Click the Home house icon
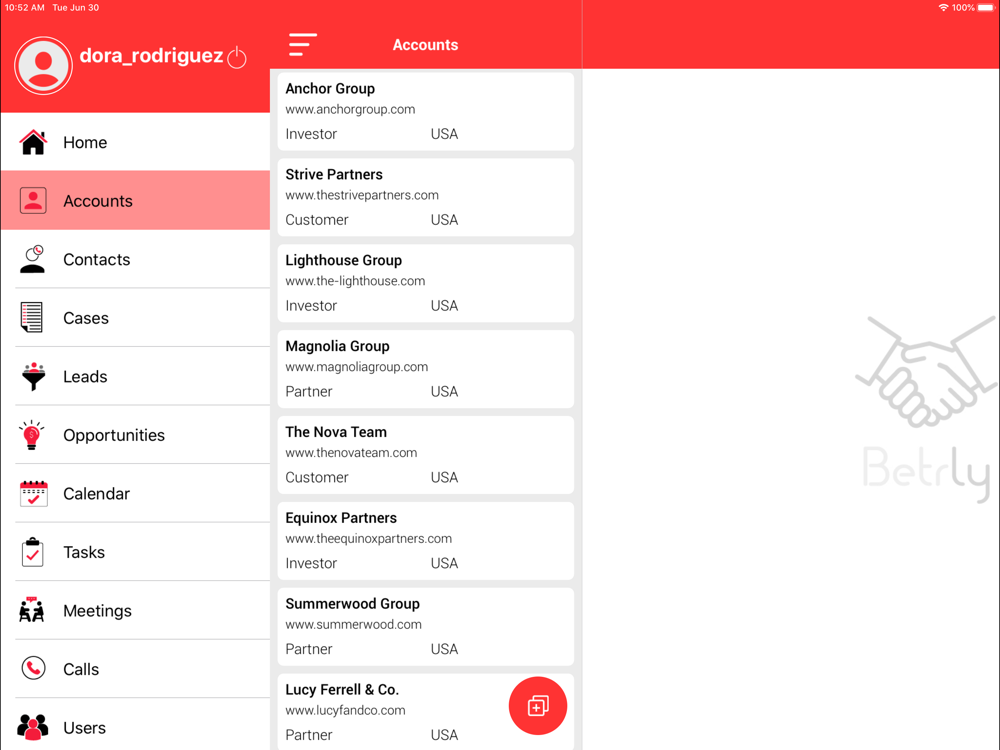1000x750 pixels. click(x=33, y=142)
